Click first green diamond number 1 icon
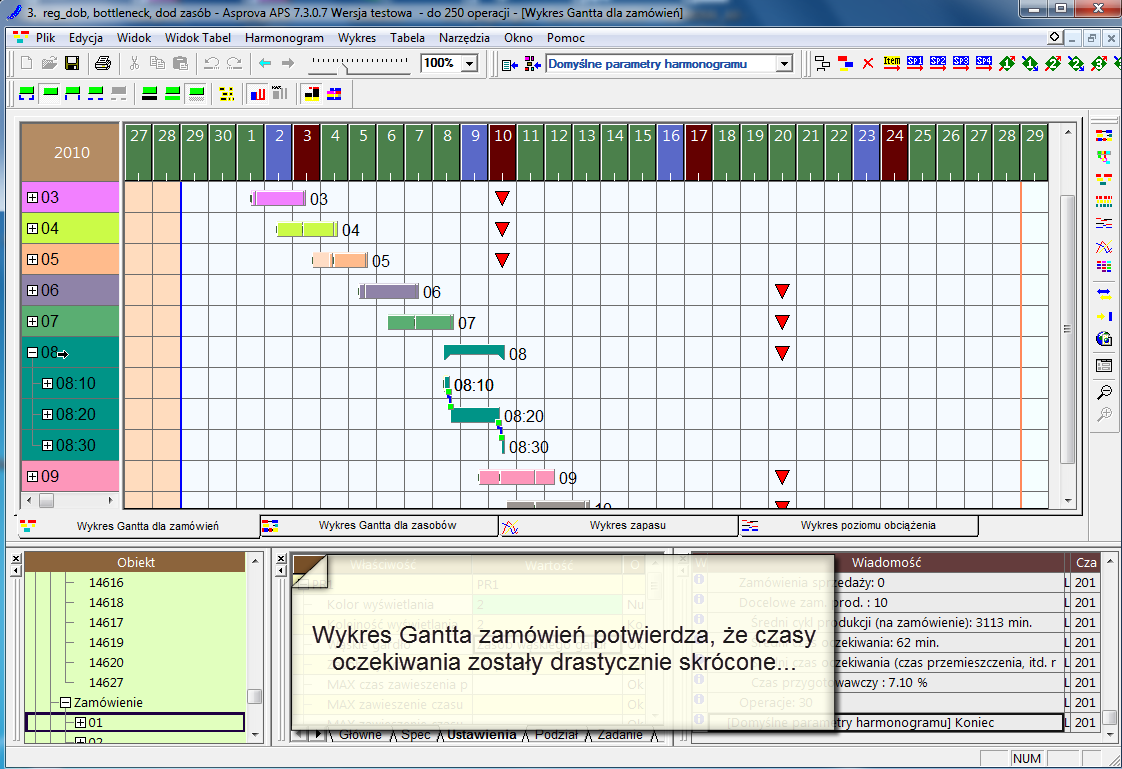Screen dimensions: 1122x769 tap(1007, 64)
